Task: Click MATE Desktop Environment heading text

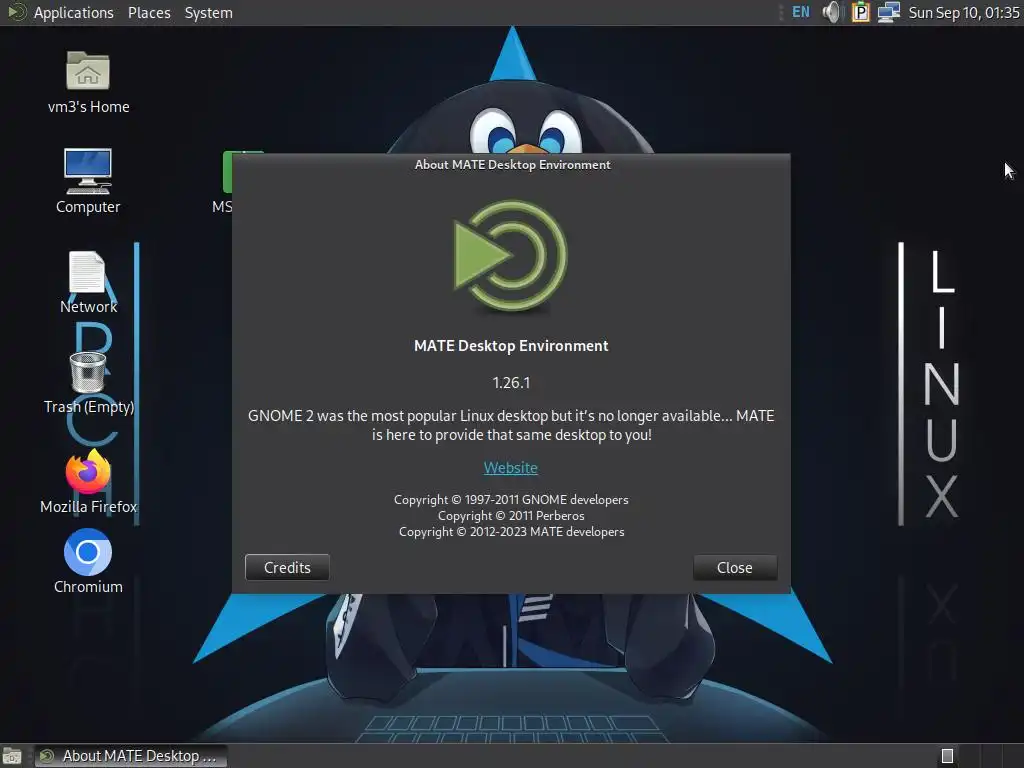Action: [511, 345]
